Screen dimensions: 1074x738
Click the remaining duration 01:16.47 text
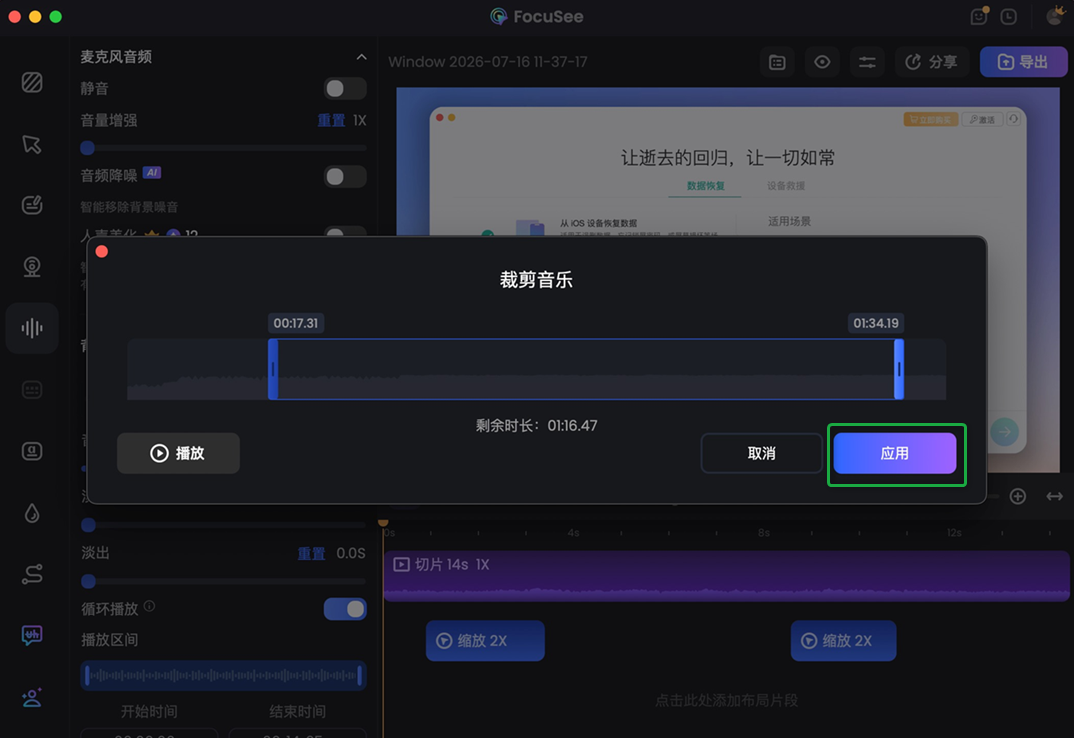[572, 426]
